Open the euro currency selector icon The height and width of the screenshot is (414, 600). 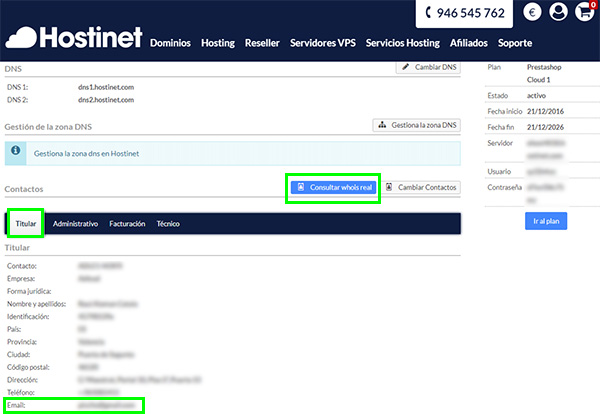tap(532, 12)
